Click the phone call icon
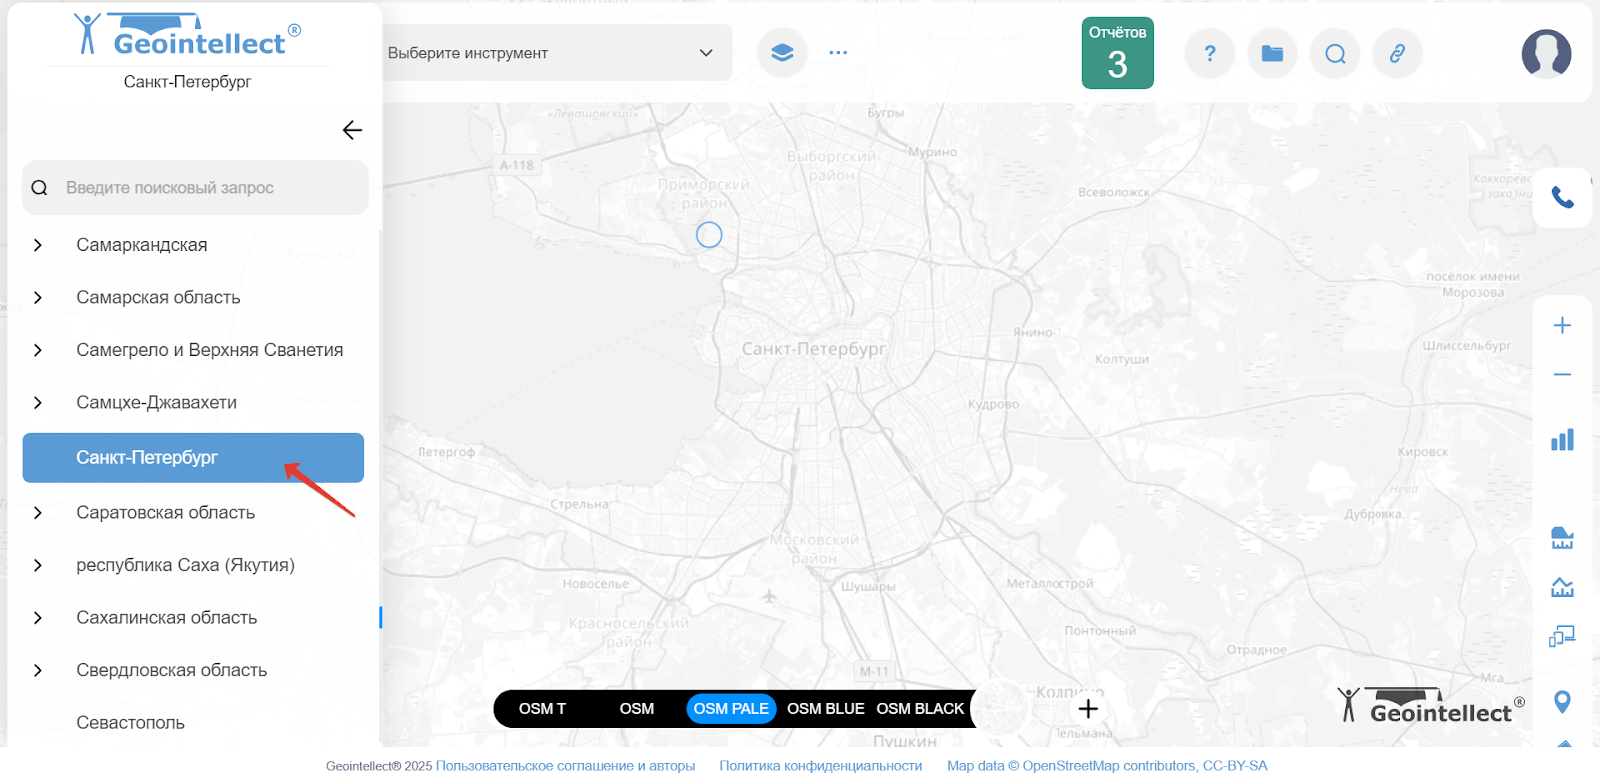This screenshot has width=1600, height=778. [1562, 197]
